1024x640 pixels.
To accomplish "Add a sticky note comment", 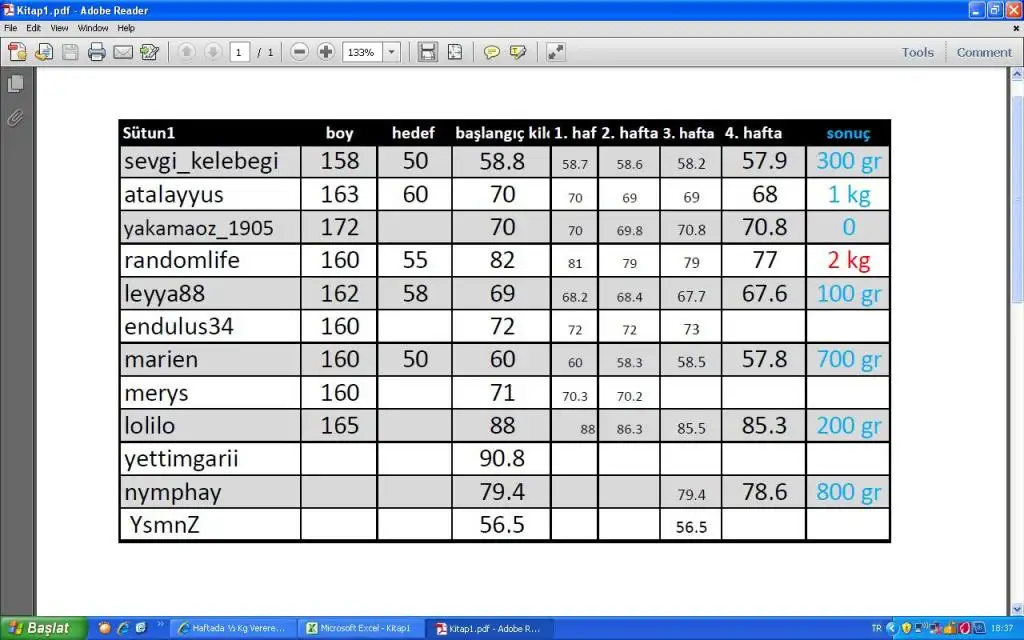I will click(x=491, y=52).
